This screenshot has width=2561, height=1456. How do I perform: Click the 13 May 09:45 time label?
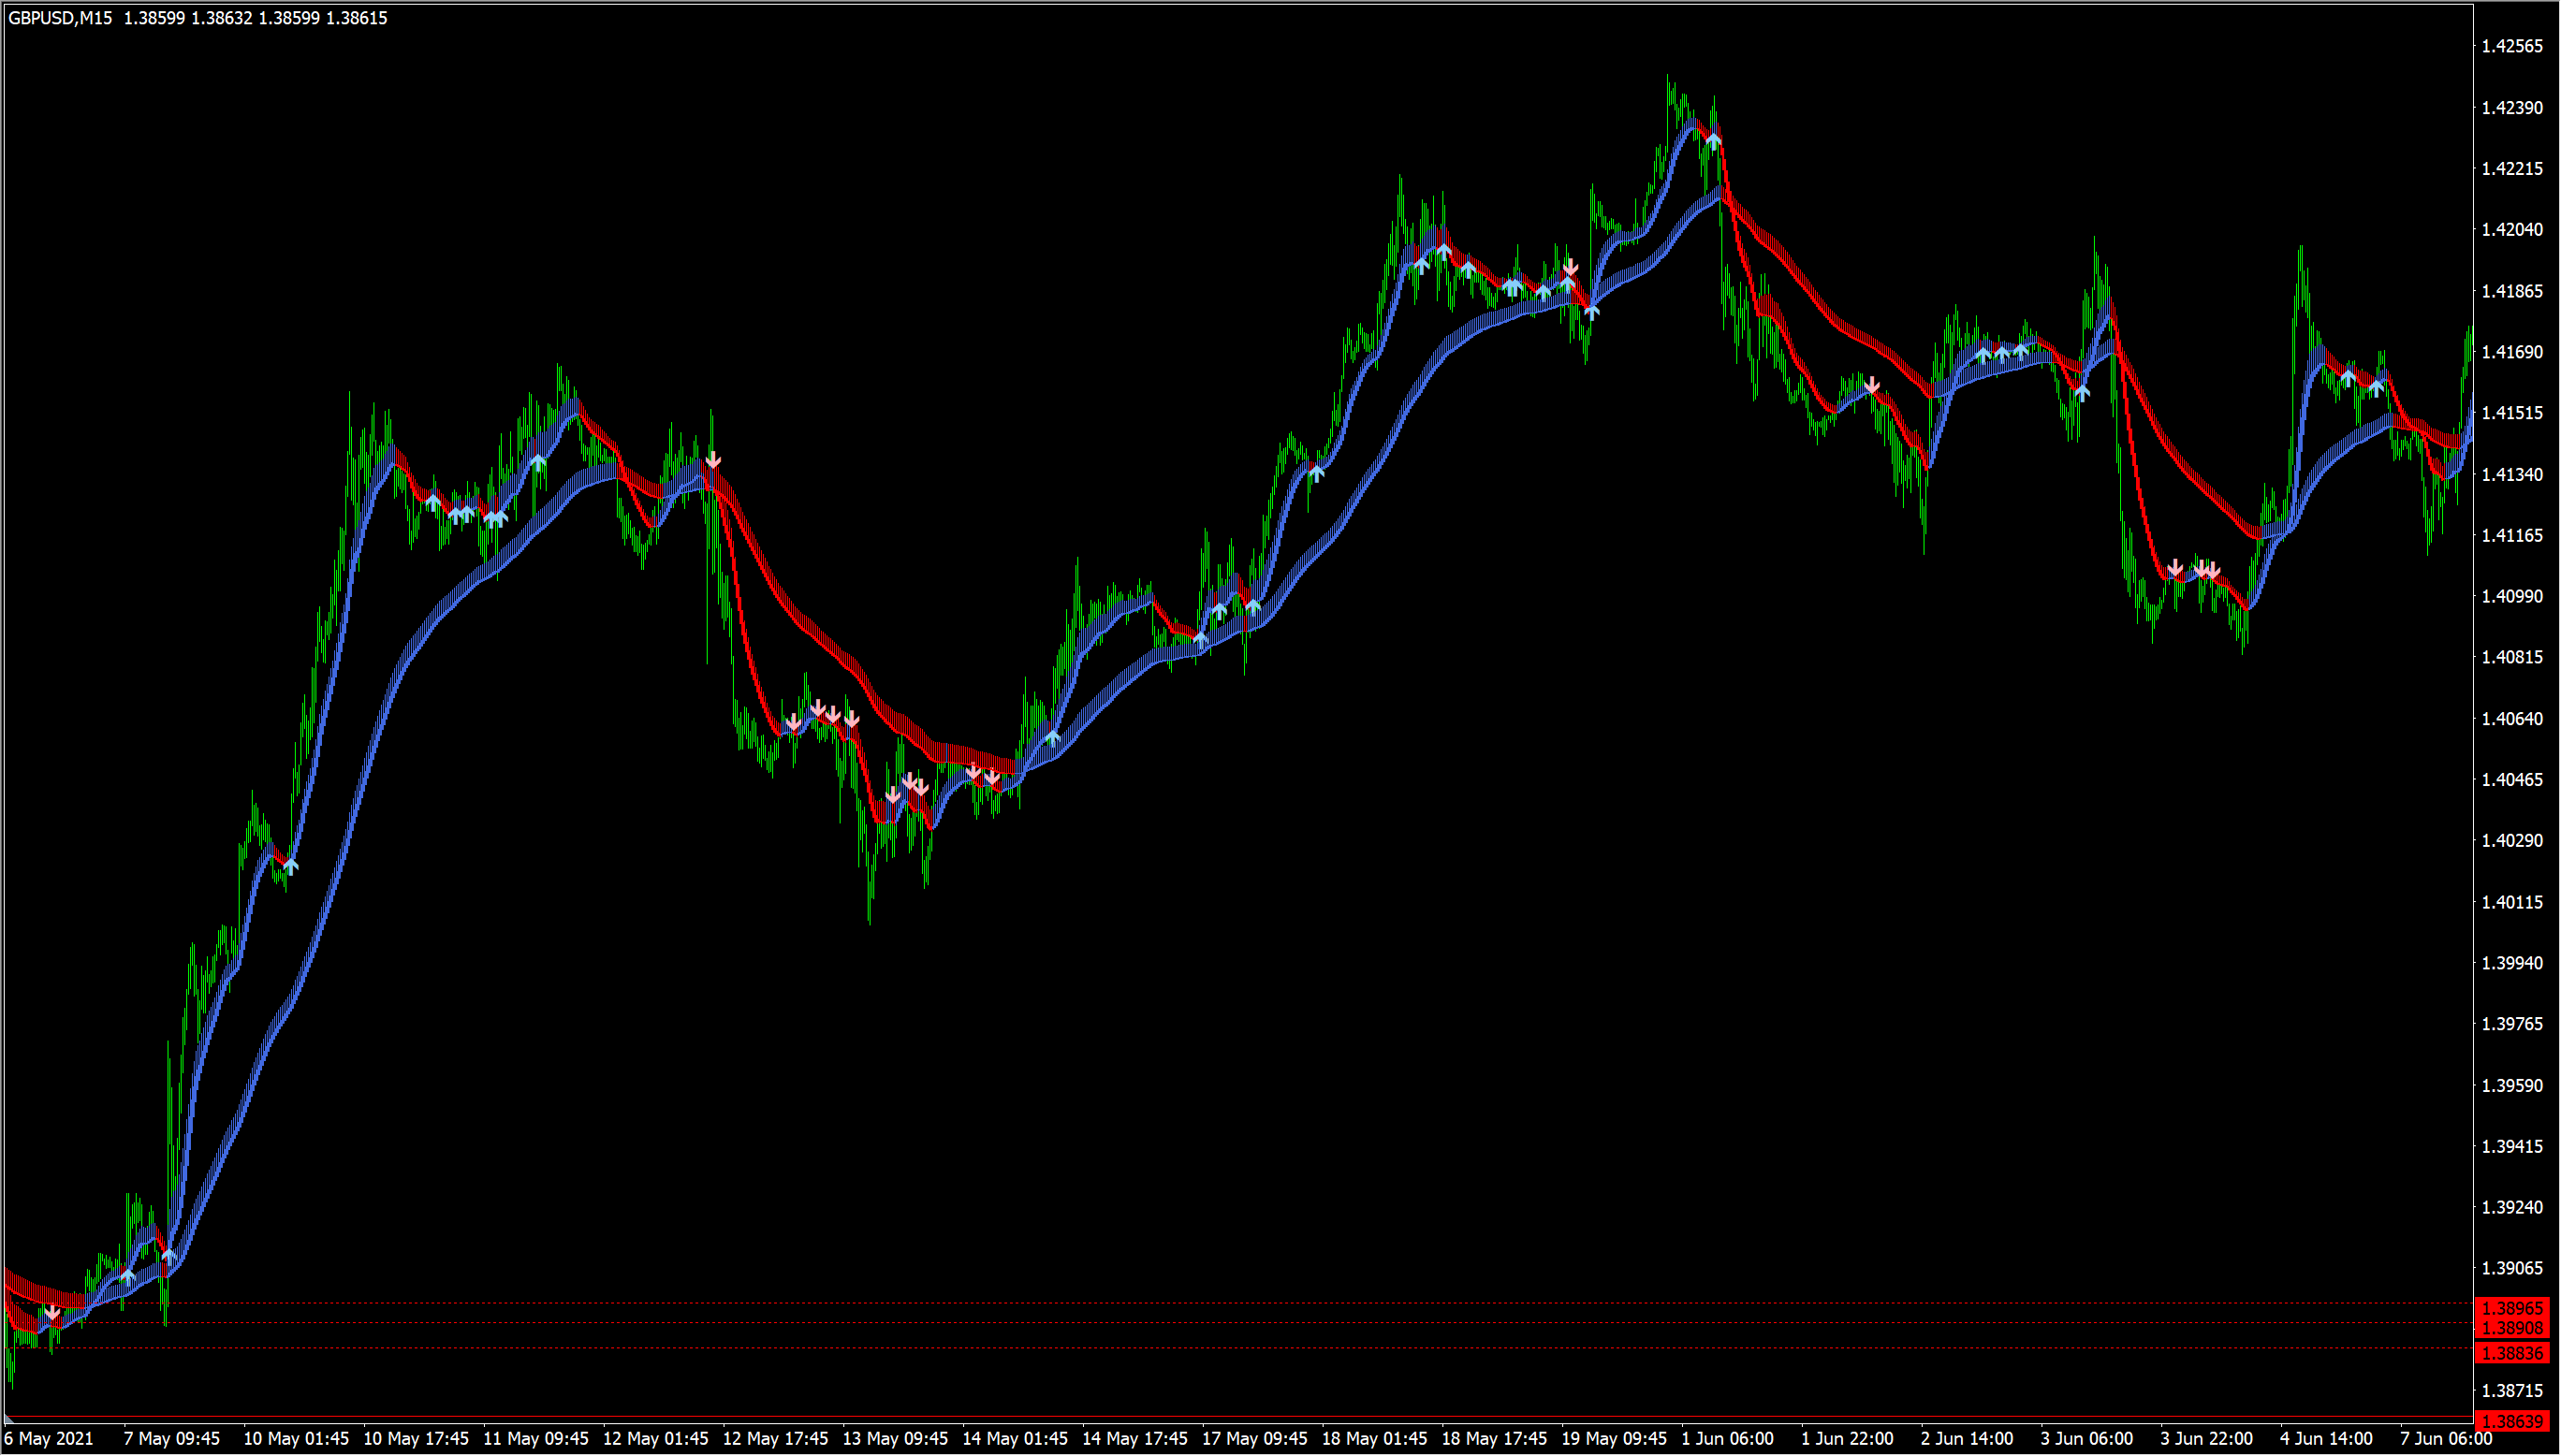pyautogui.click(x=895, y=1439)
